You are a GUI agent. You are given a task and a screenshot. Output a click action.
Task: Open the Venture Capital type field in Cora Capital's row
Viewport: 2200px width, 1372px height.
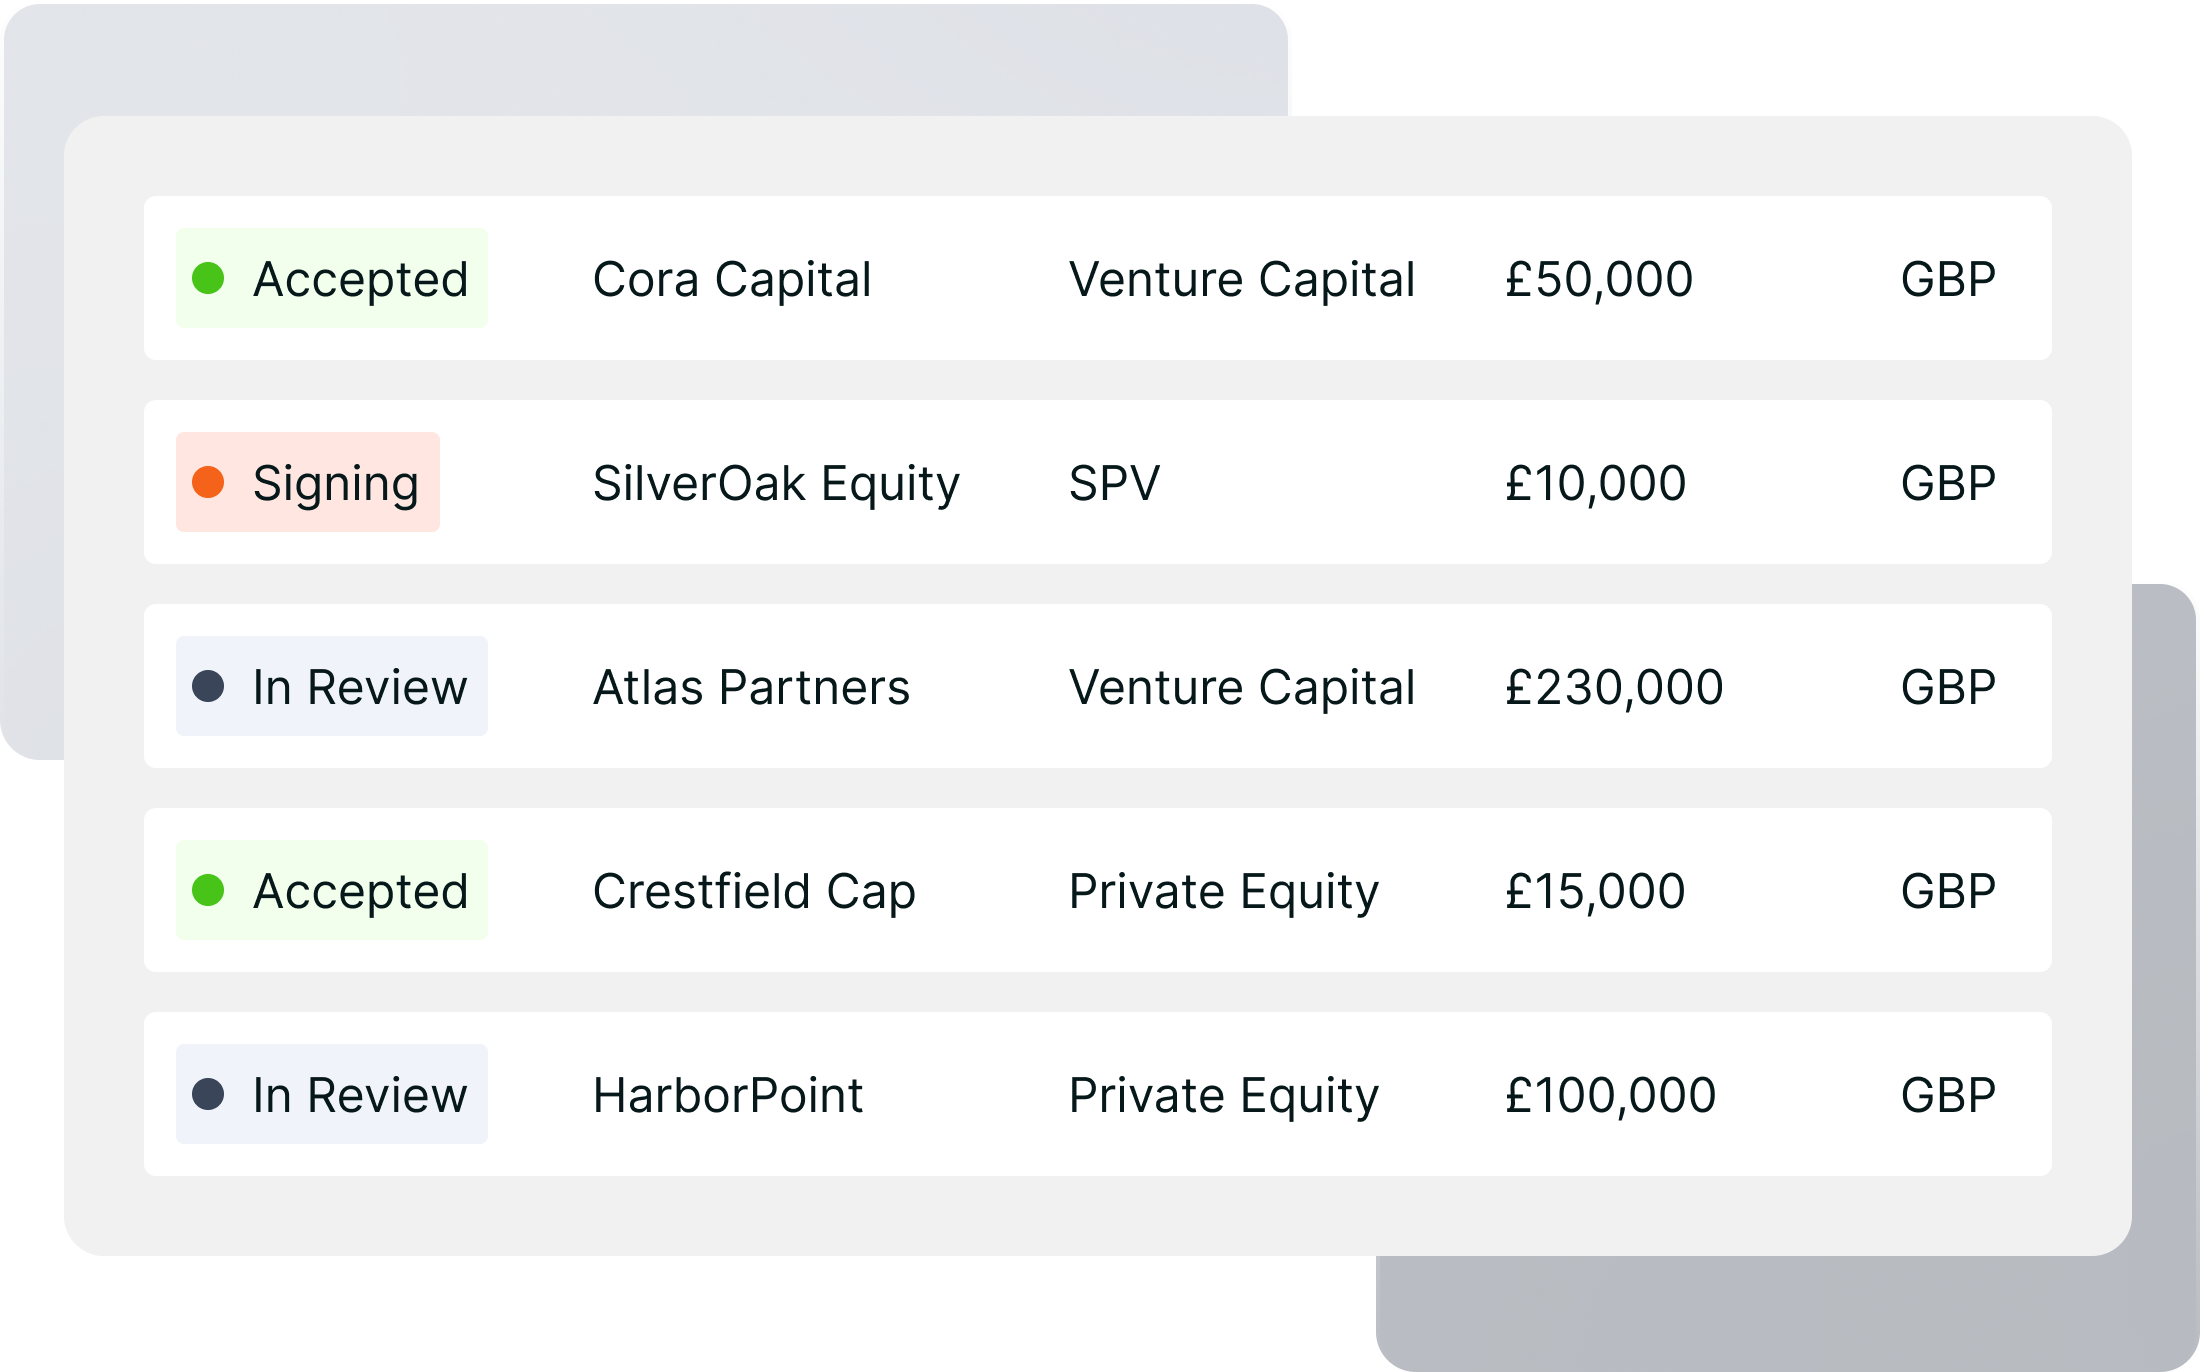(x=1242, y=279)
